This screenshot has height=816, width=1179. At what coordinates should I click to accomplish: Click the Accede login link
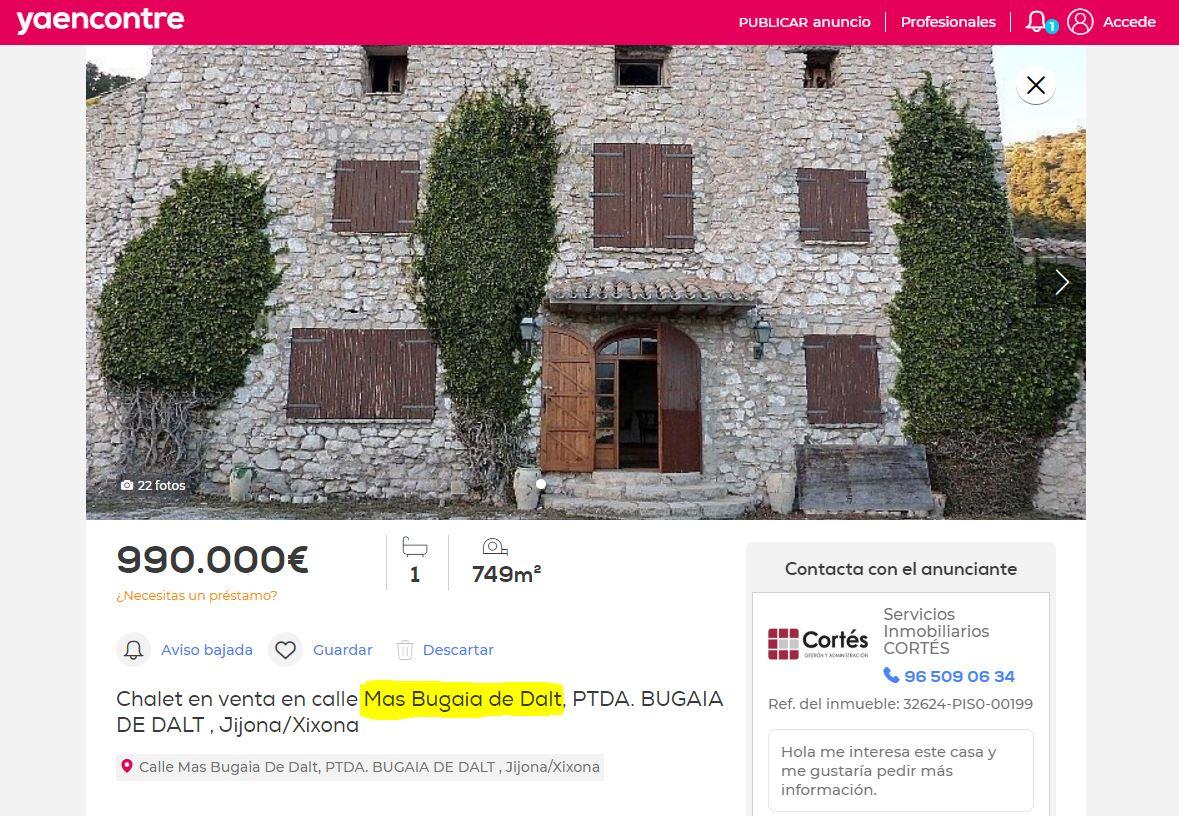[x=1129, y=22]
